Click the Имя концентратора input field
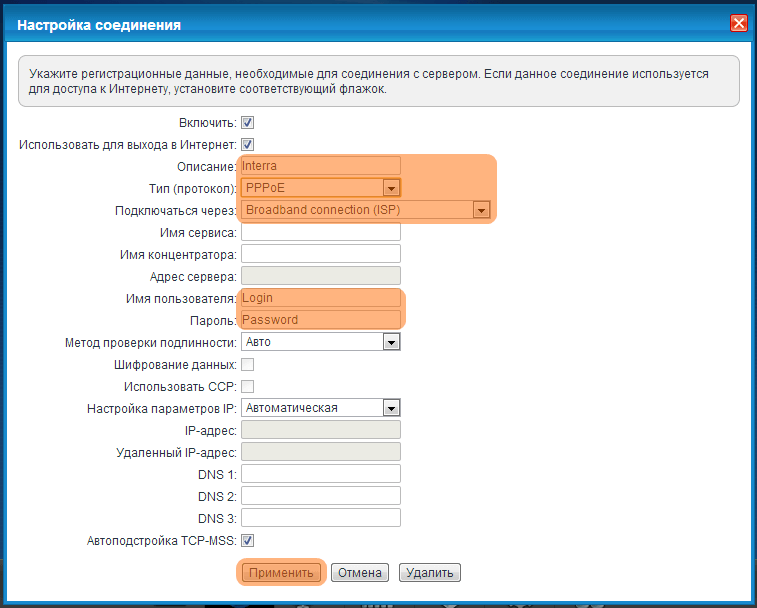Screen dimensions: 757x608 (320, 254)
